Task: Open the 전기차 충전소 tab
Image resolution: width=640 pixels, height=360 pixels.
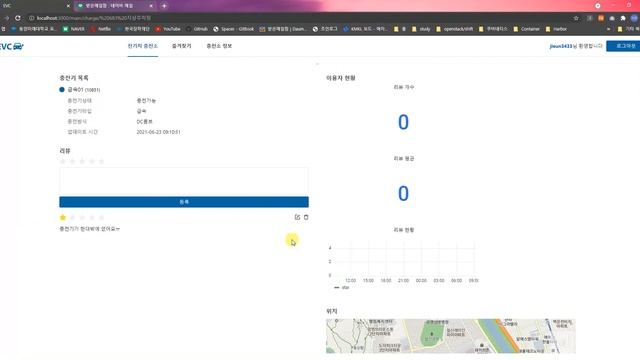Action: (x=142, y=46)
